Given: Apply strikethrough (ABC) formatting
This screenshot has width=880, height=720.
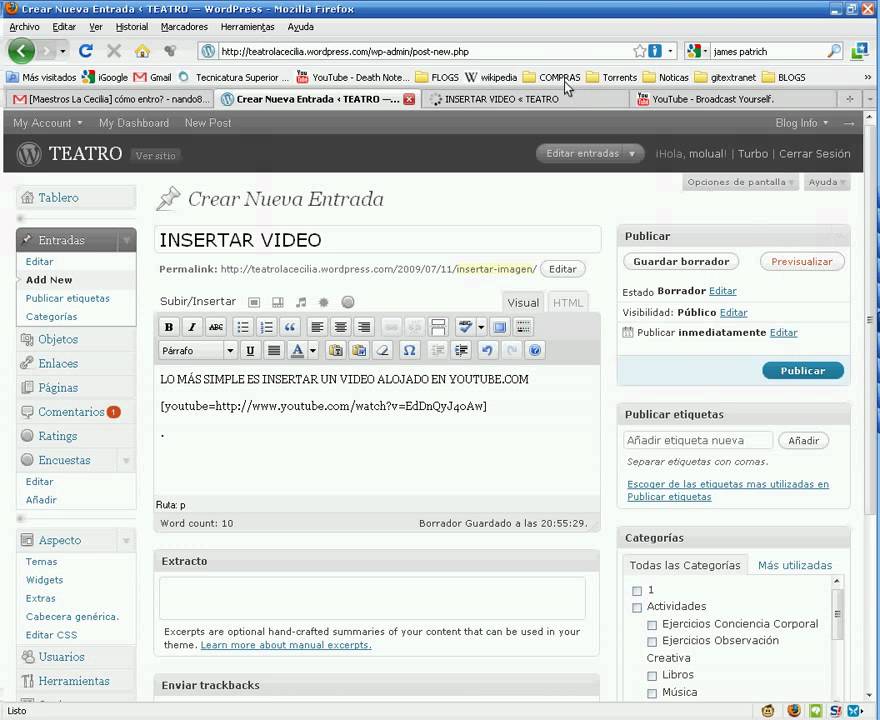Looking at the screenshot, I should [x=216, y=327].
